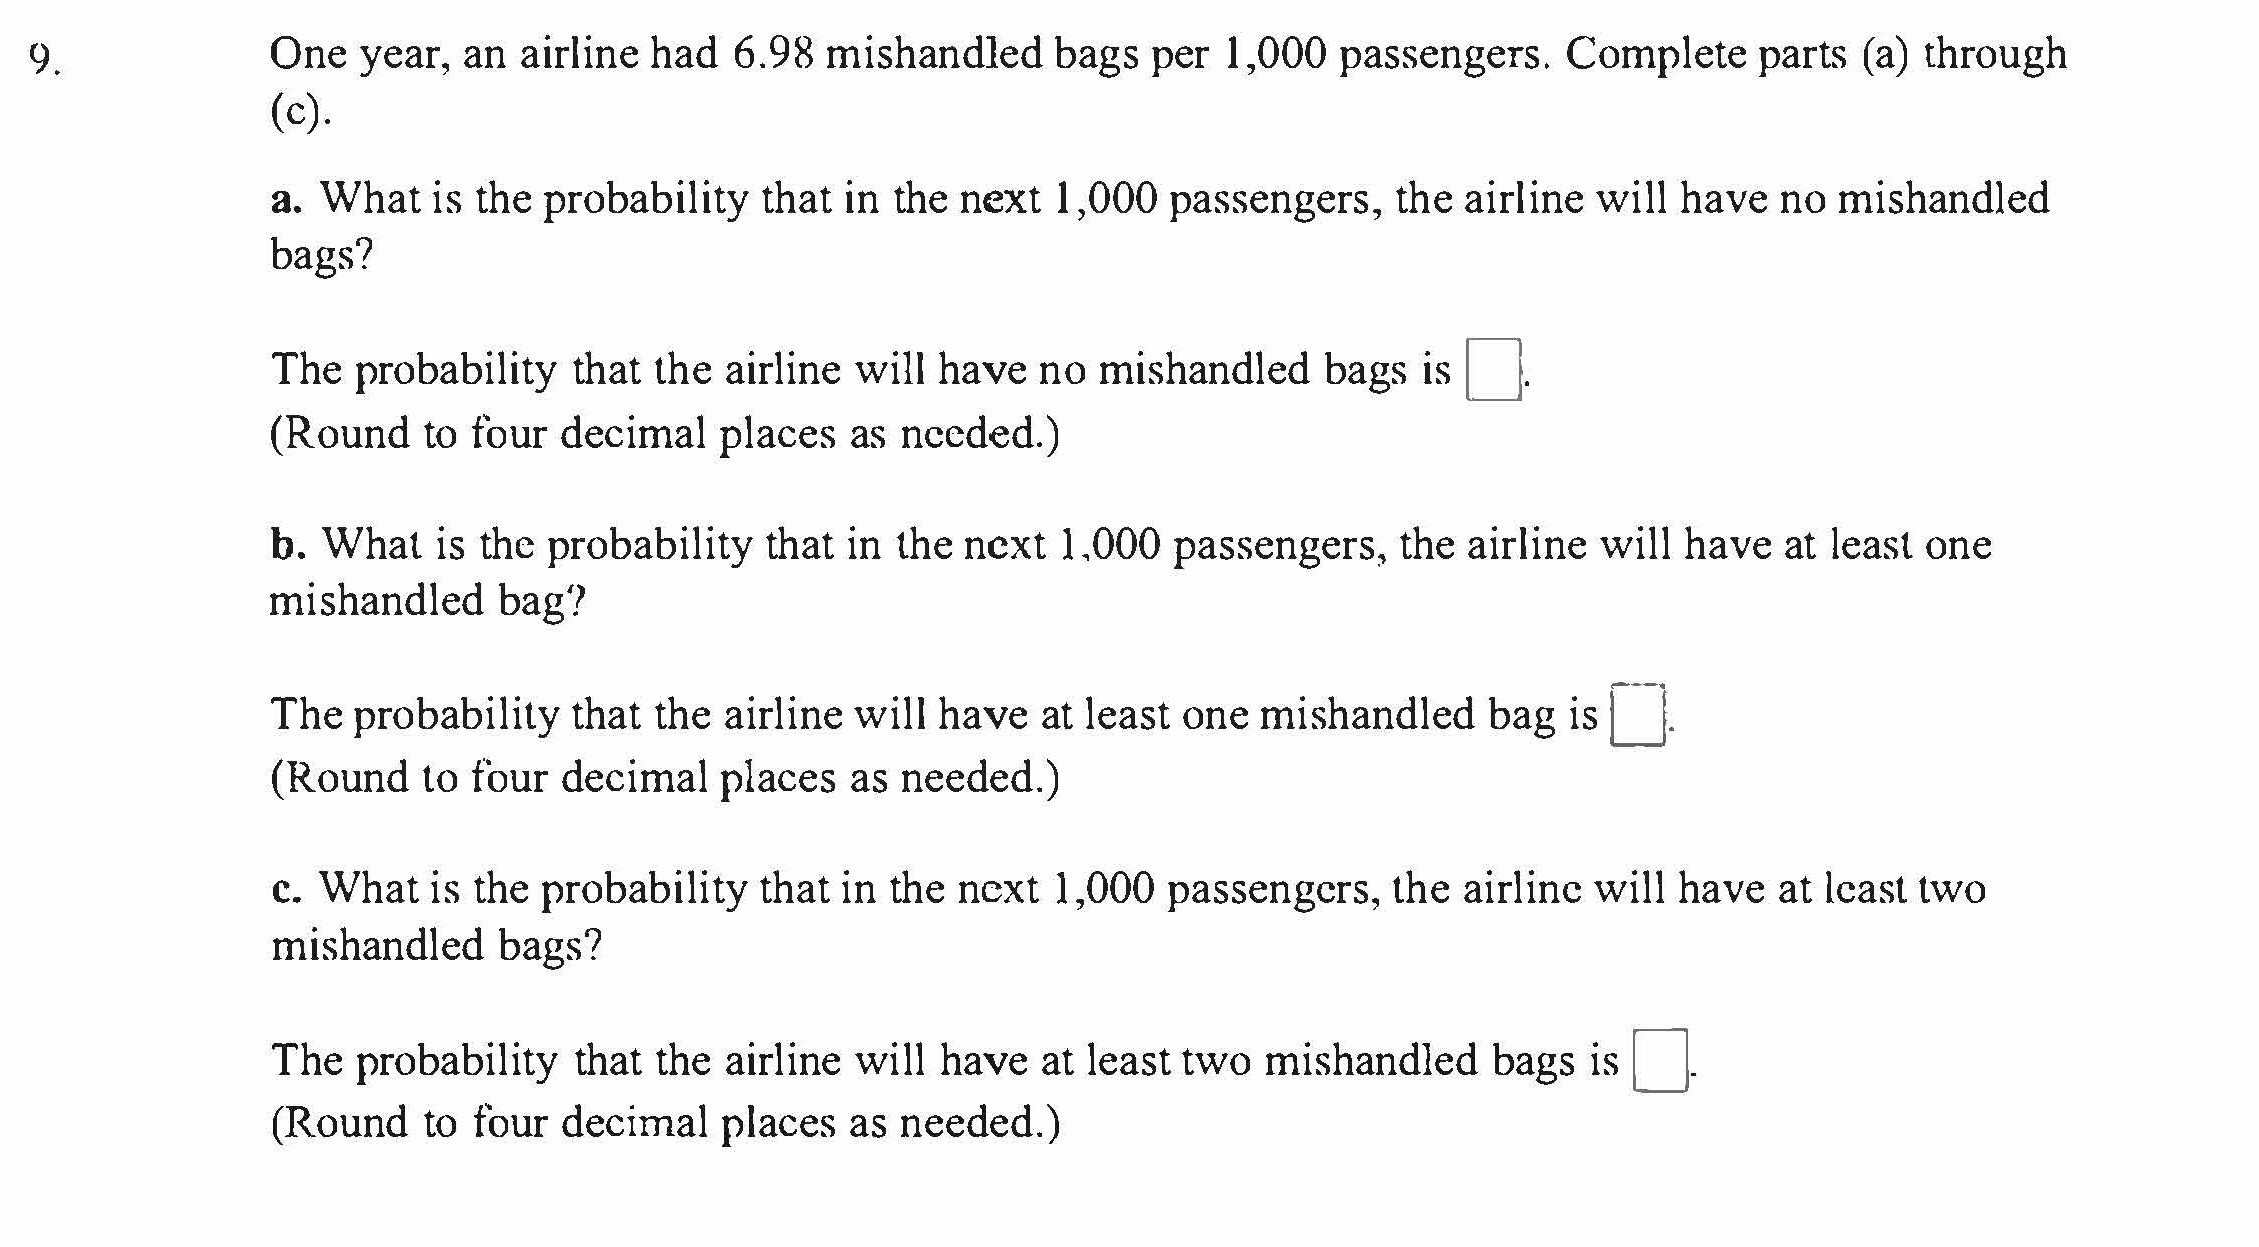Click the rounding note under part b
2259x1247 pixels.
pyautogui.click(x=664, y=778)
